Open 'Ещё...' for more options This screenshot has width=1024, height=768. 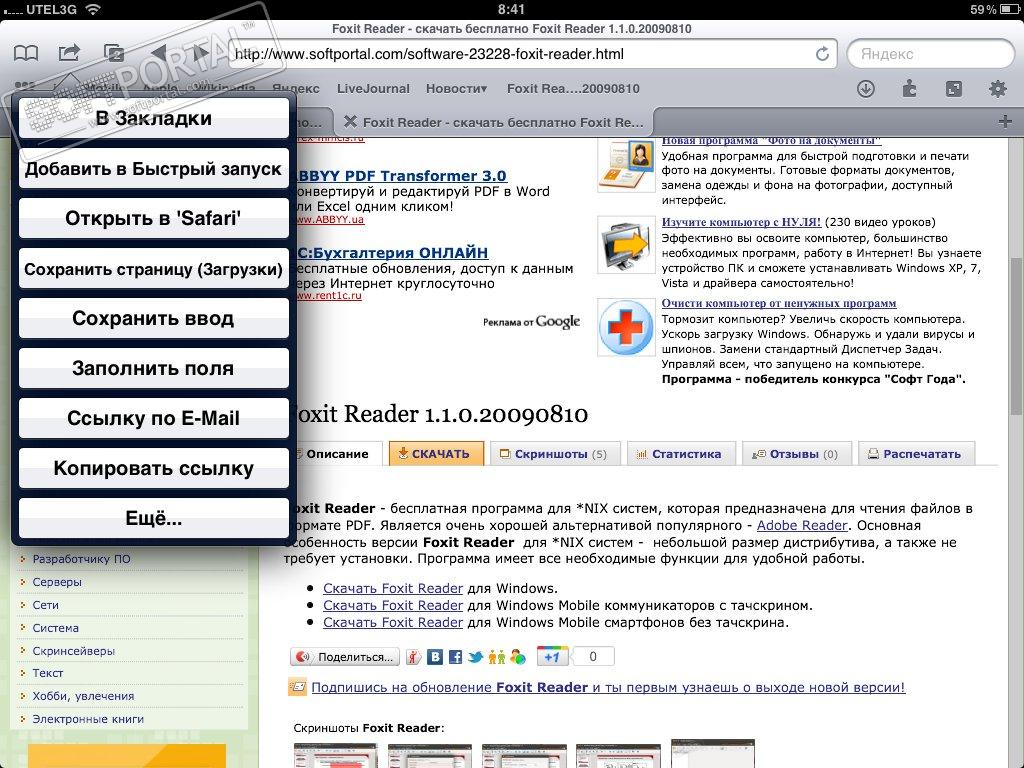click(x=153, y=518)
